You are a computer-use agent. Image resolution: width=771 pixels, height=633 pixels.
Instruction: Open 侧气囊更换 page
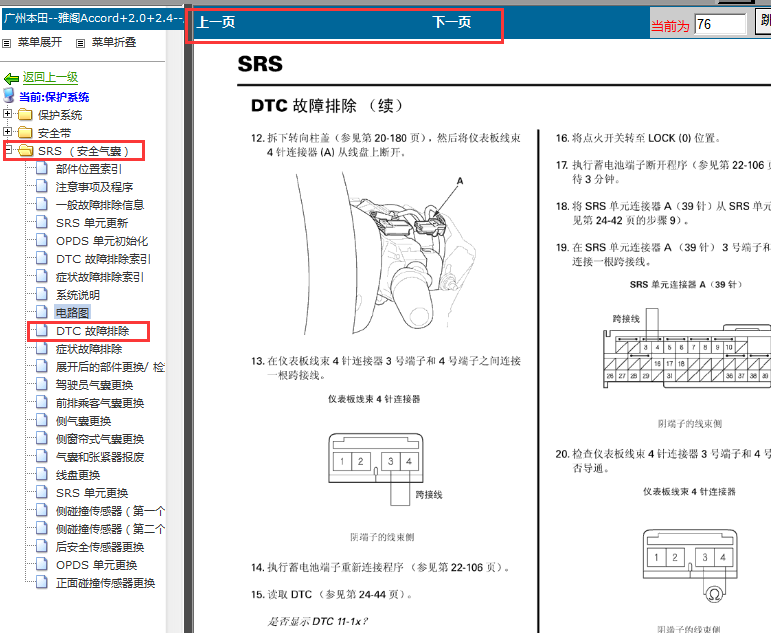[x=84, y=422]
